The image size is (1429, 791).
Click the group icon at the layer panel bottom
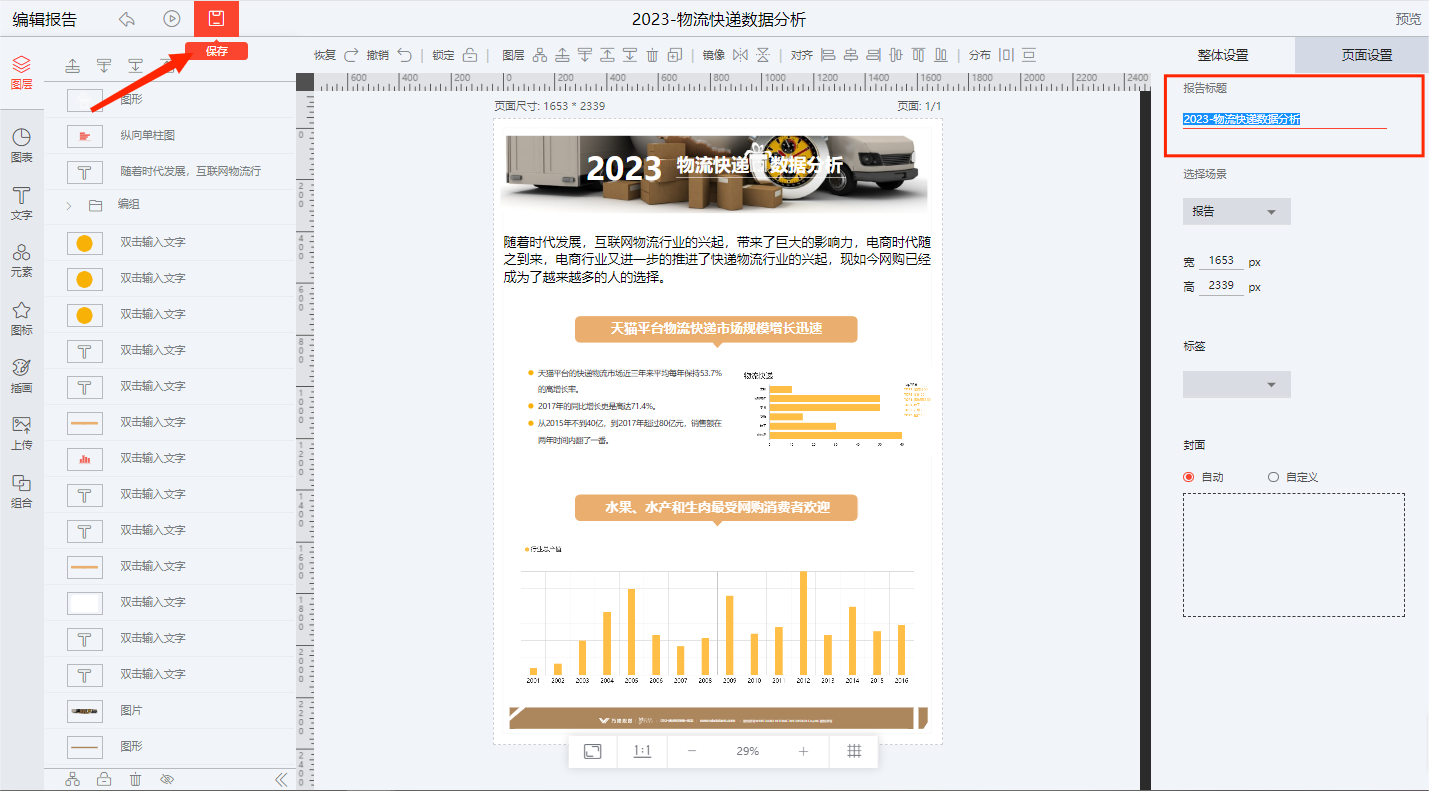click(72, 780)
